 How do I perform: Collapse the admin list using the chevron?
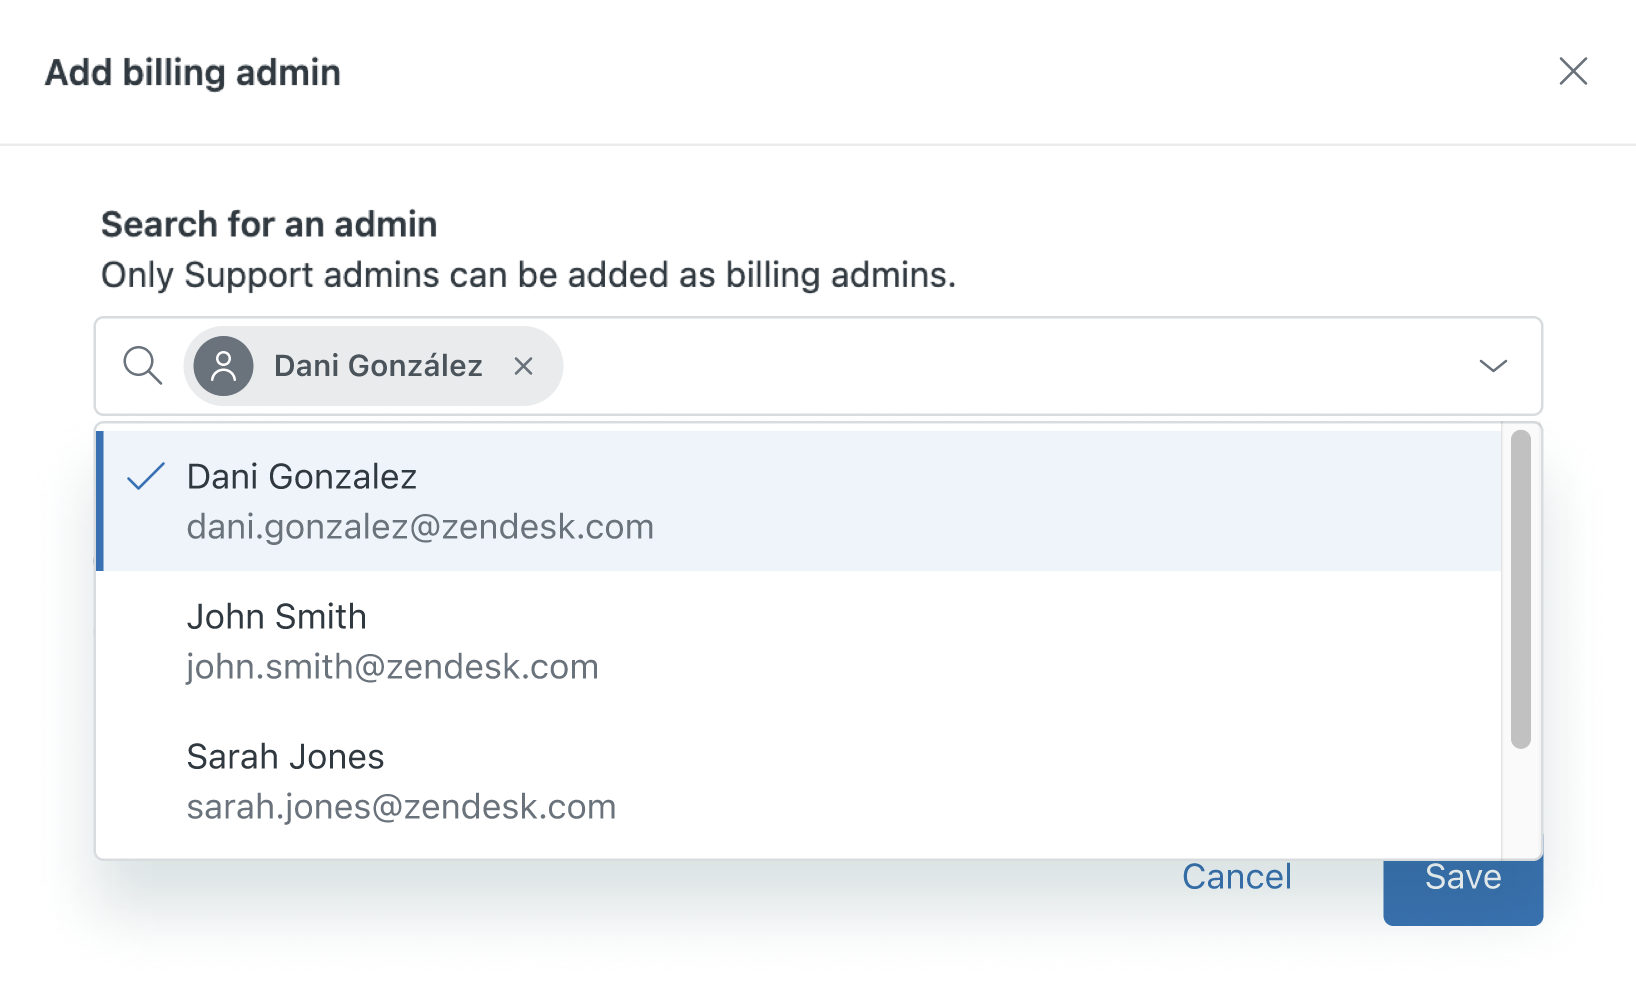[1493, 366]
